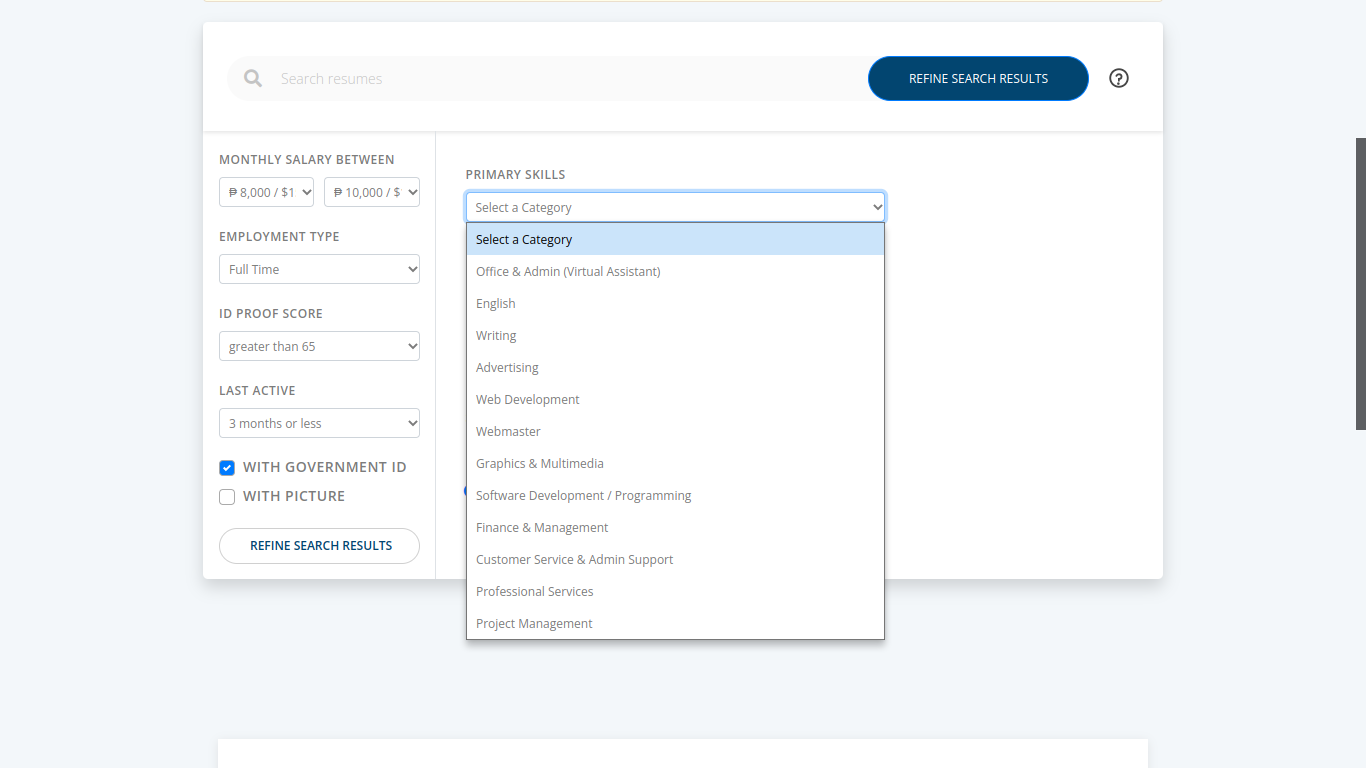
Task: Select Project Management from the list
Action: point(675,623)
